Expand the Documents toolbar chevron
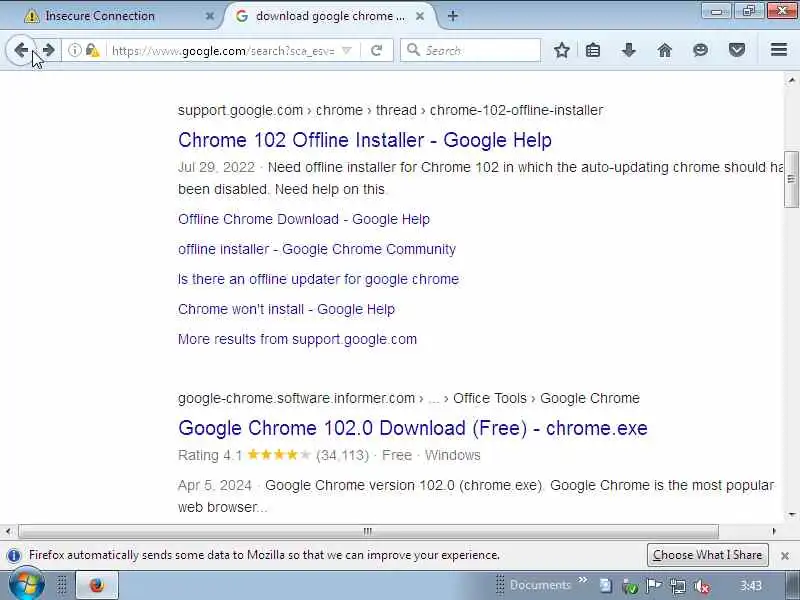The width and height of the screenshot is (800, 600). coord(583,580)
